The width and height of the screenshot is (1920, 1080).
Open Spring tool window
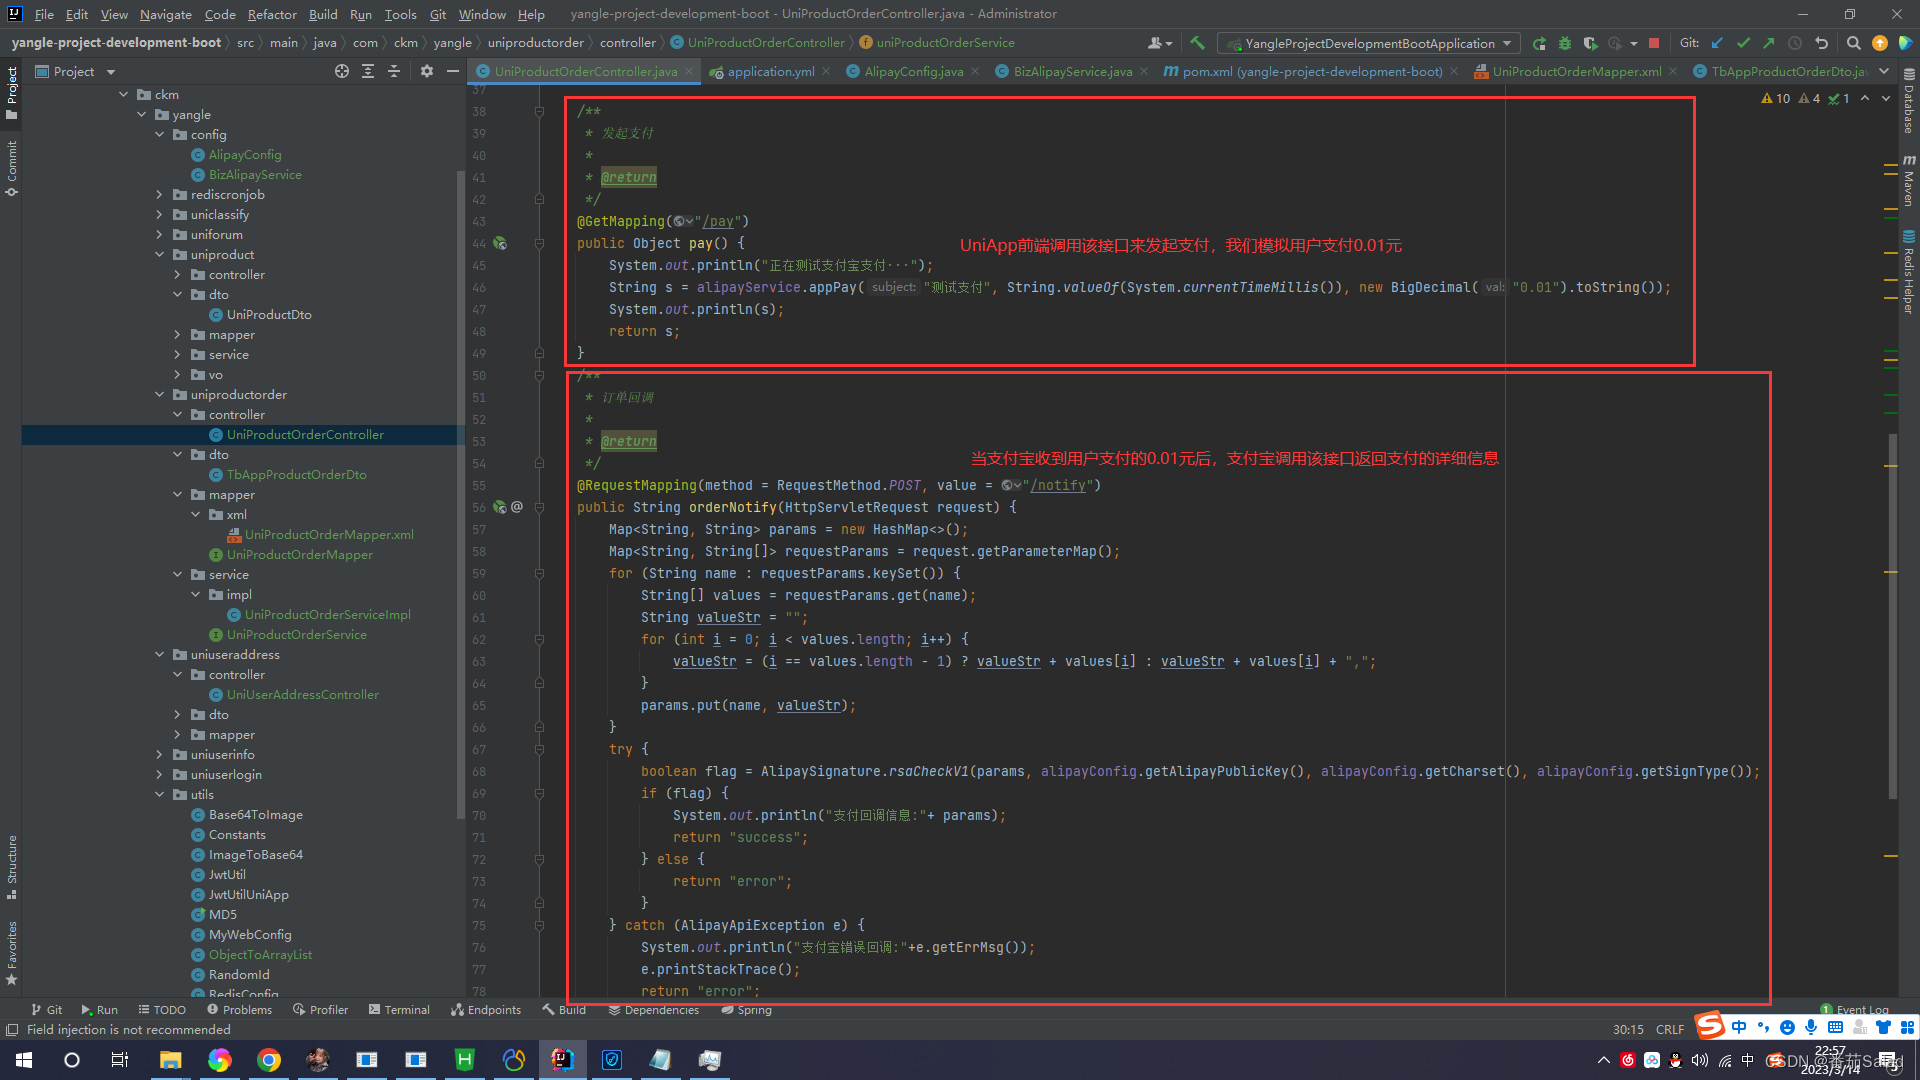pos(746,1010)
